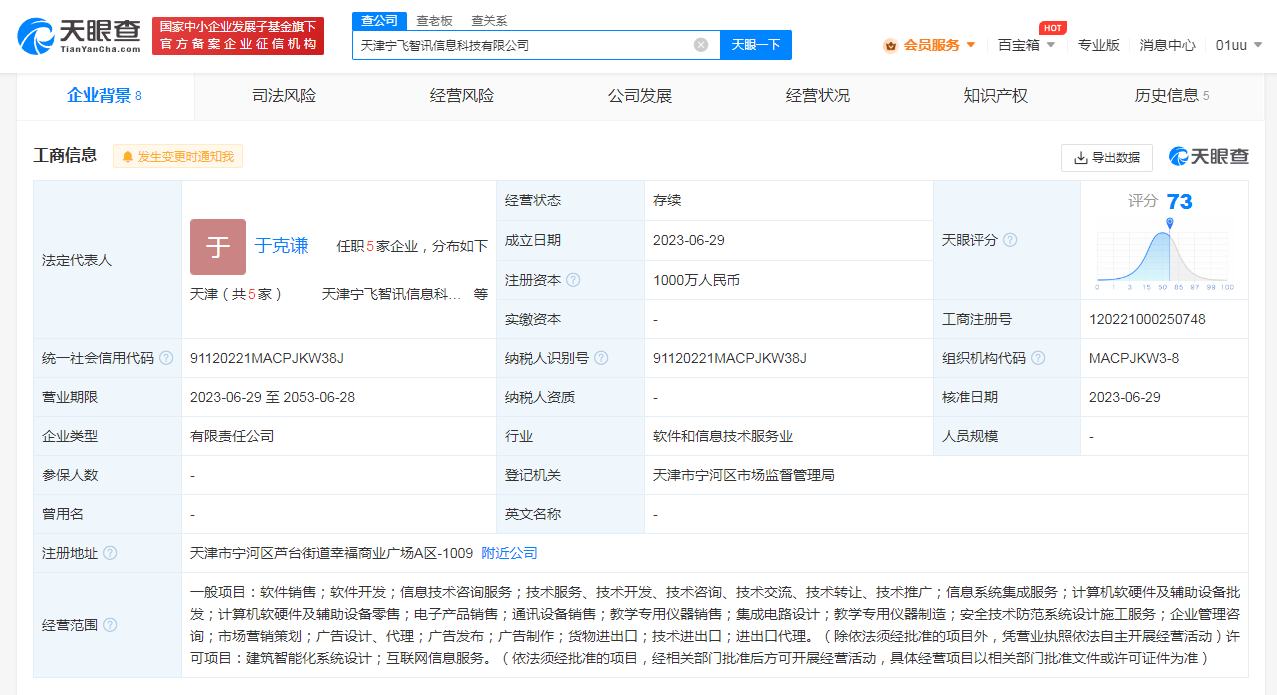The width and height of the screenshot is (1277, 695).
Task: Click the score value 73
Action: (x=1179, y=202)
